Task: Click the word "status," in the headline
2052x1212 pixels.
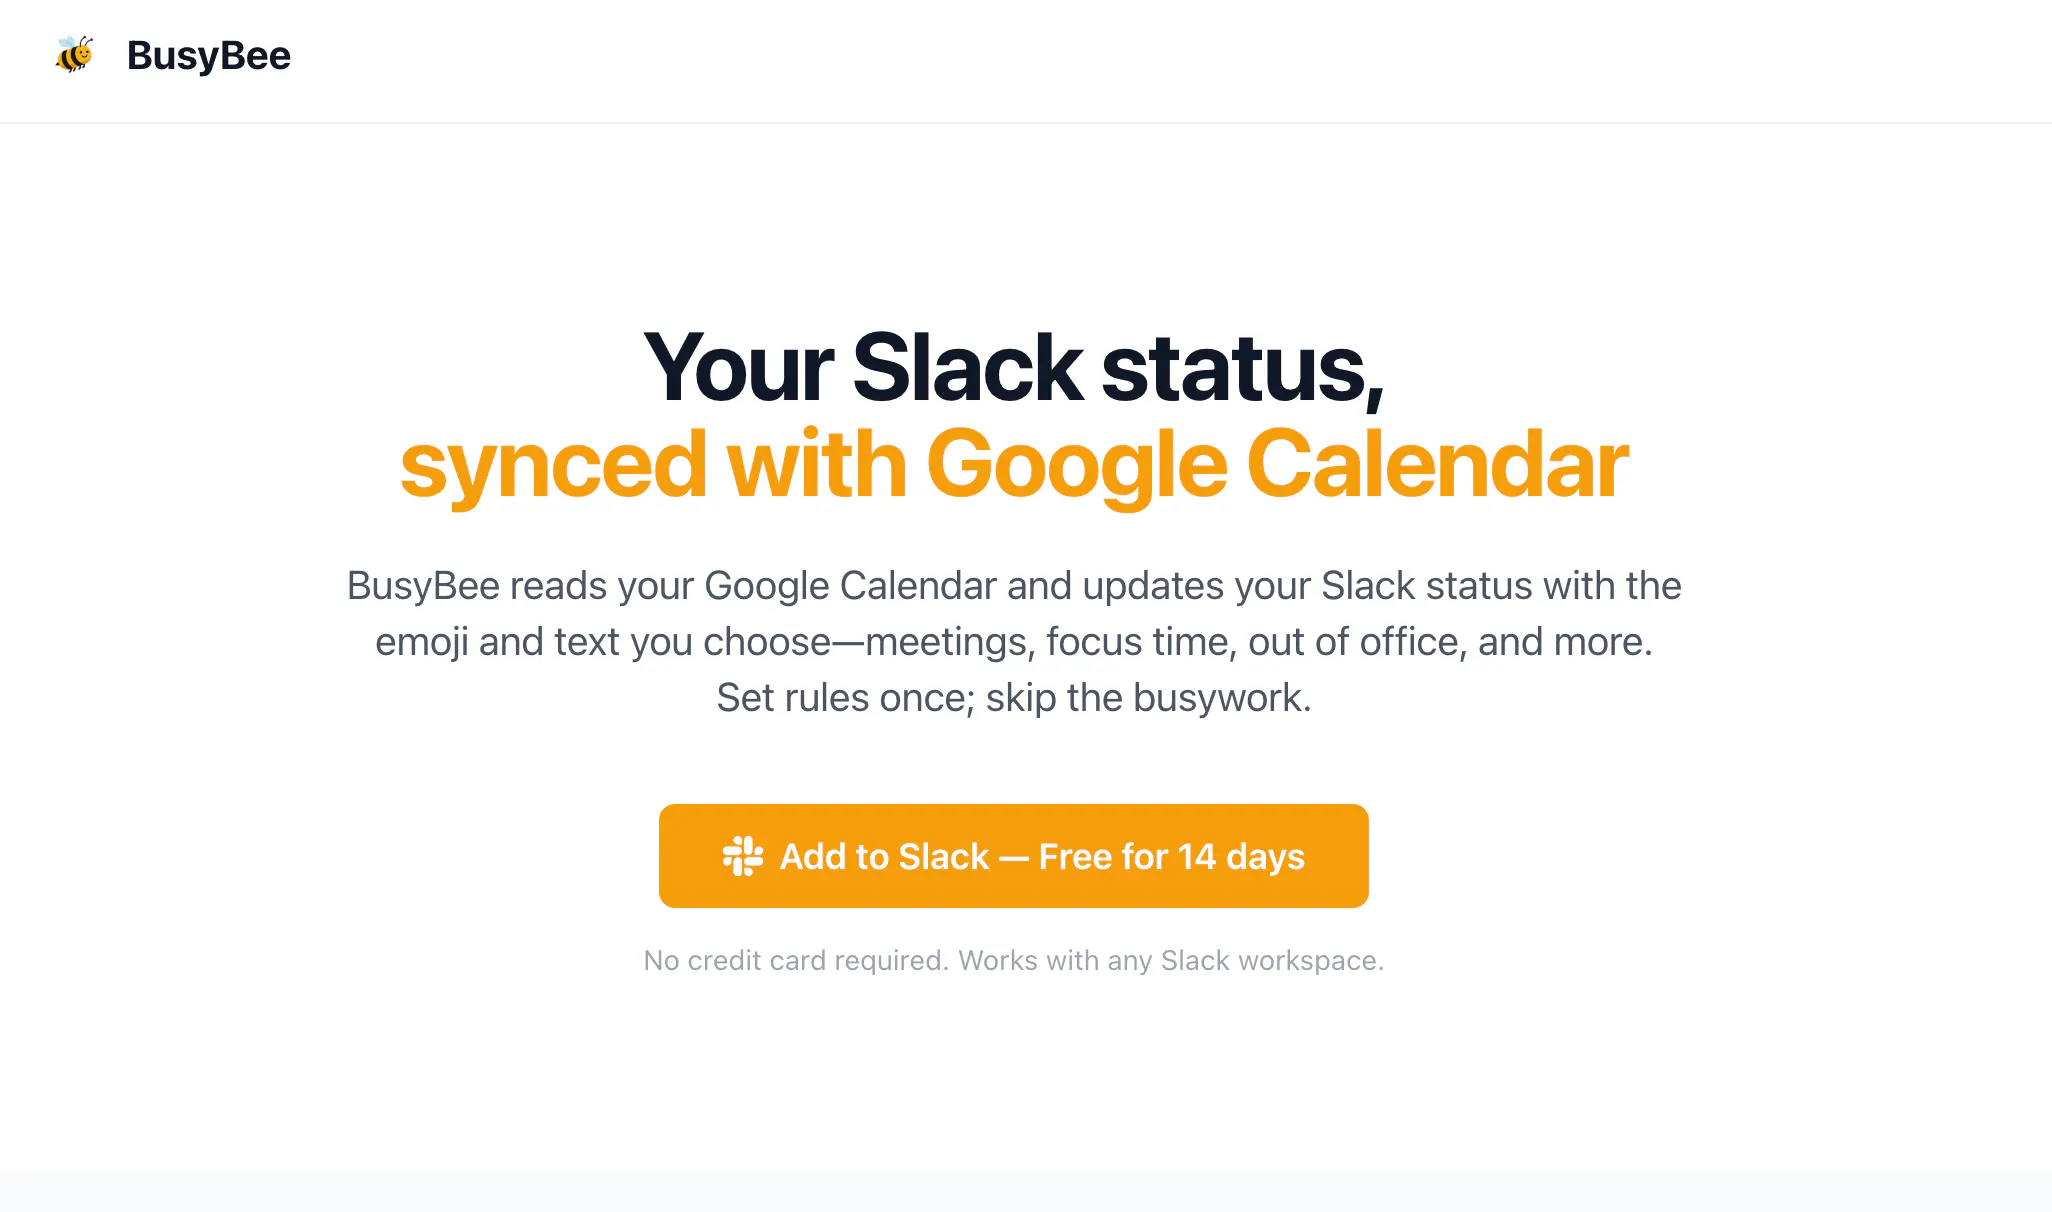Action: click(1243, 370)
